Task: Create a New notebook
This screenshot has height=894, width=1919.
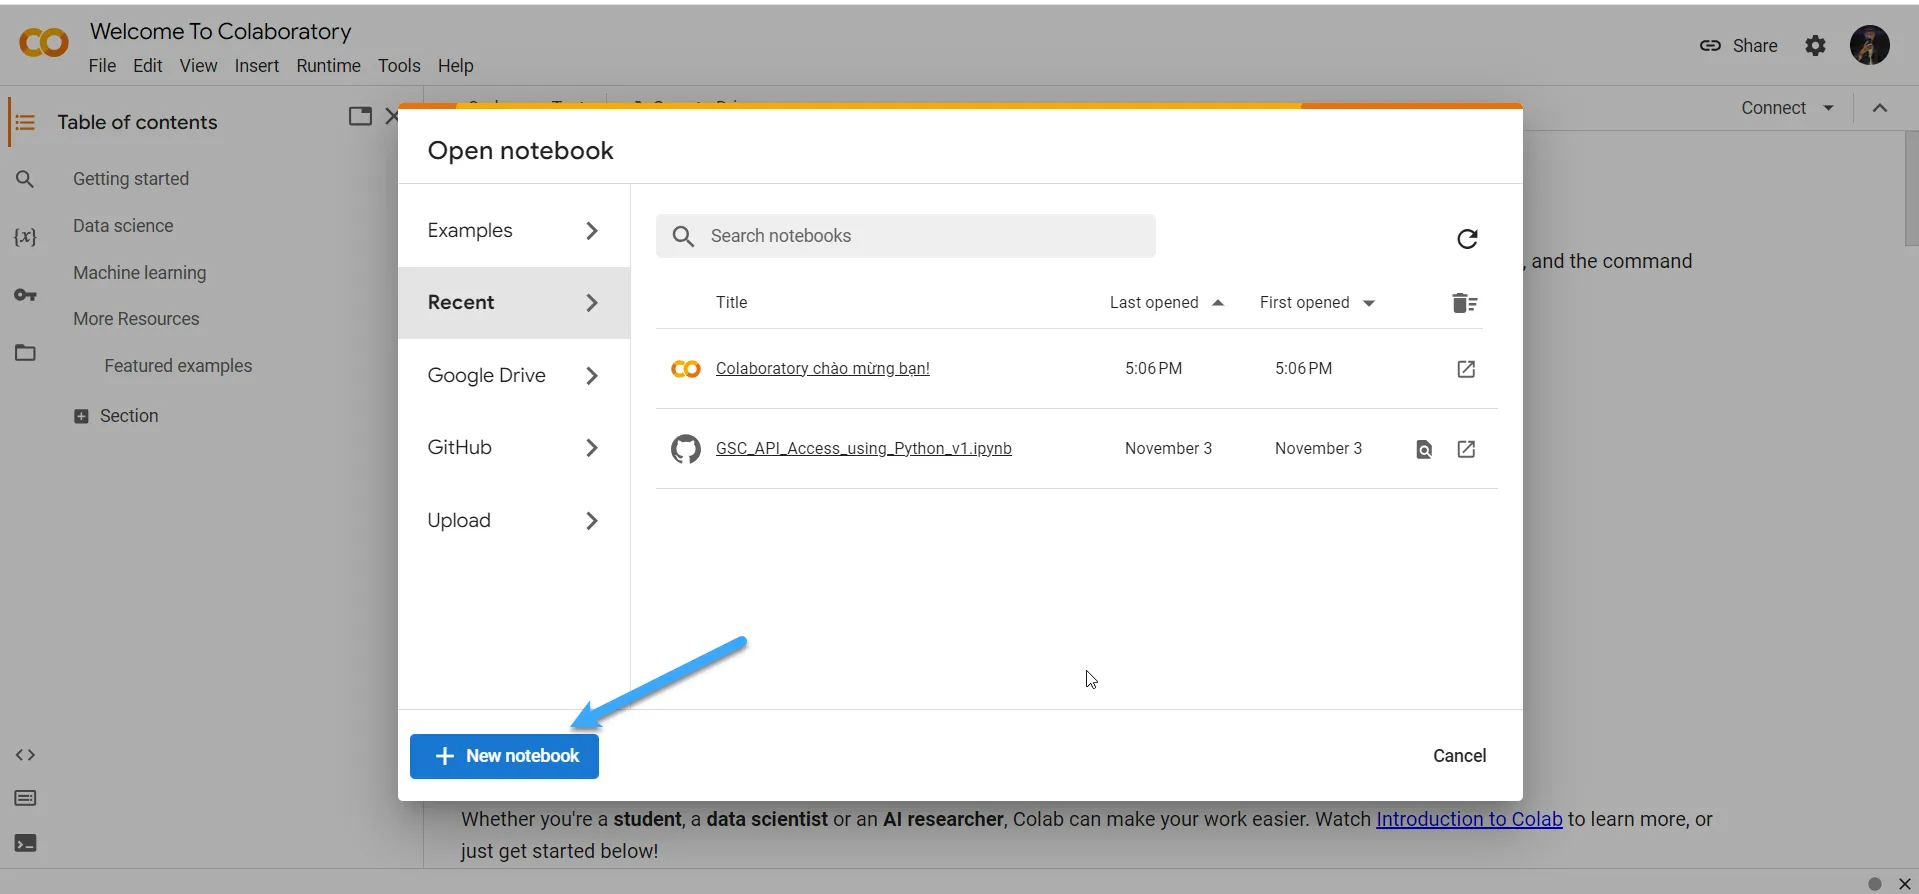Action: click(504, 756)
